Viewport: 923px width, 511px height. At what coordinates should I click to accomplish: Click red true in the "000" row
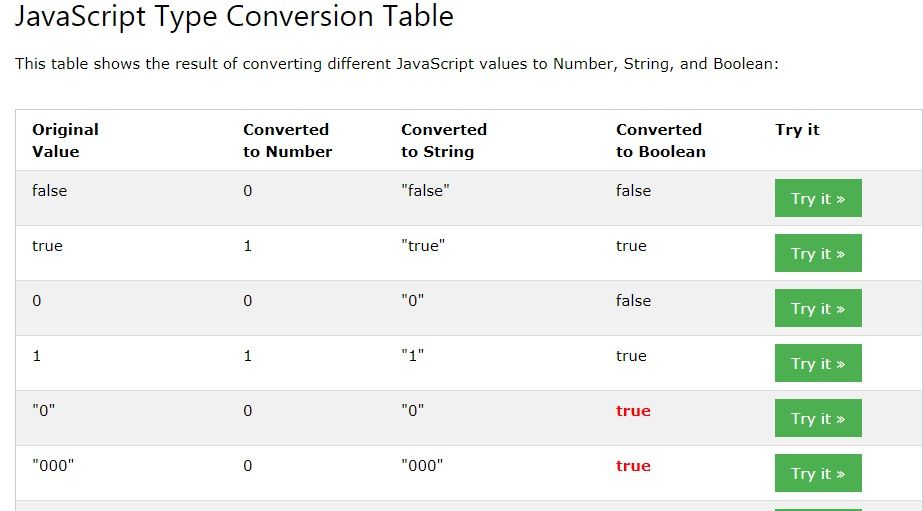(x=633, y=465)
